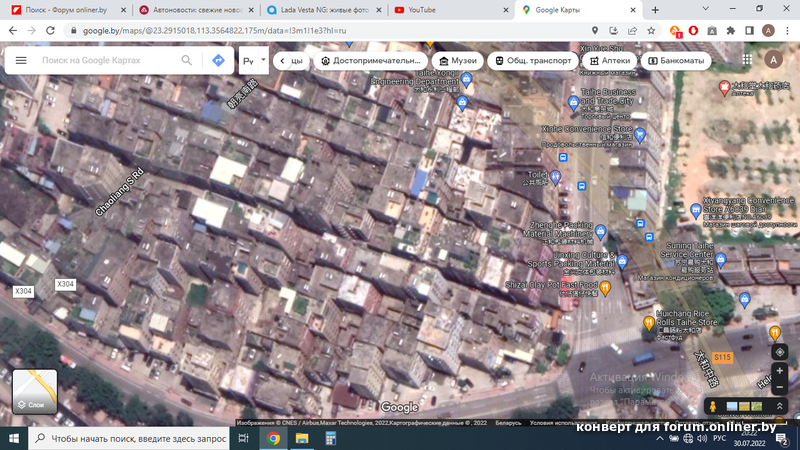Click the Xiyangyang Convenience Store marker
Screen dimensions: 800x450
(x=696, y=210)
